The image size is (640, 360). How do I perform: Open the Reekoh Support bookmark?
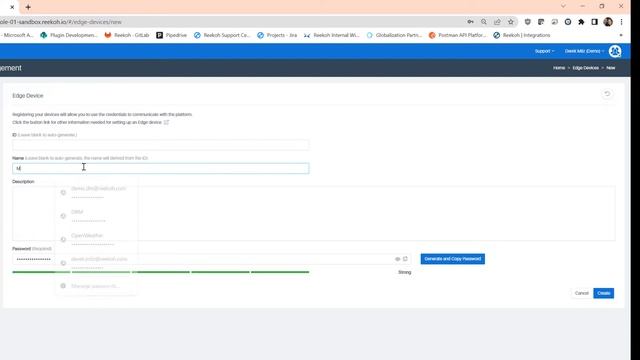pyautogui.click(x=222, y=36)
